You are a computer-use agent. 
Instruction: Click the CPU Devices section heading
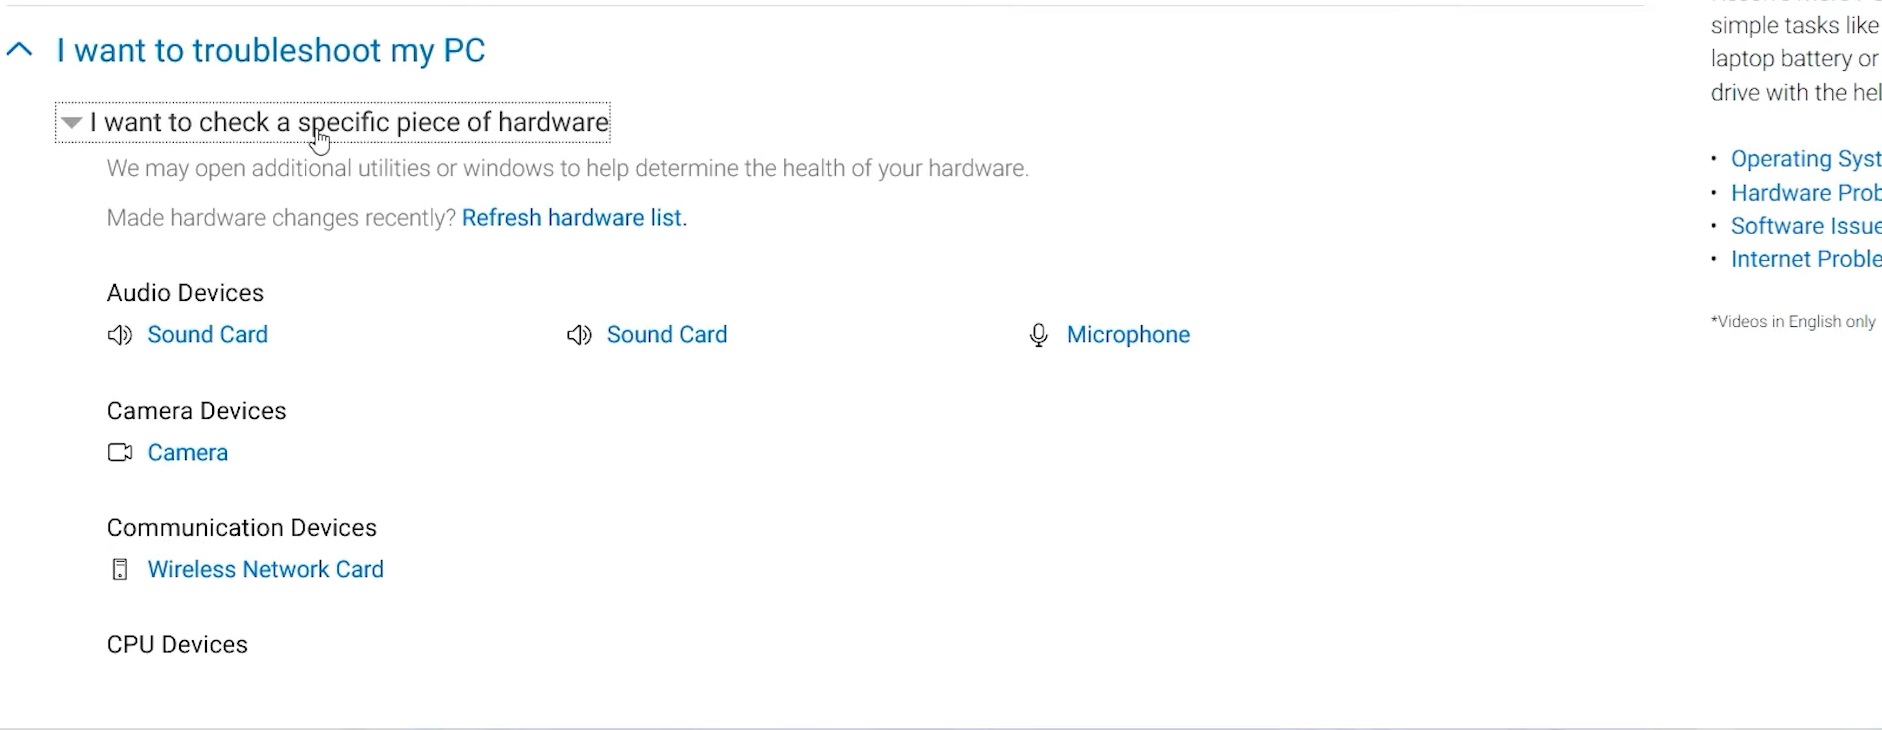coord(177,645)
